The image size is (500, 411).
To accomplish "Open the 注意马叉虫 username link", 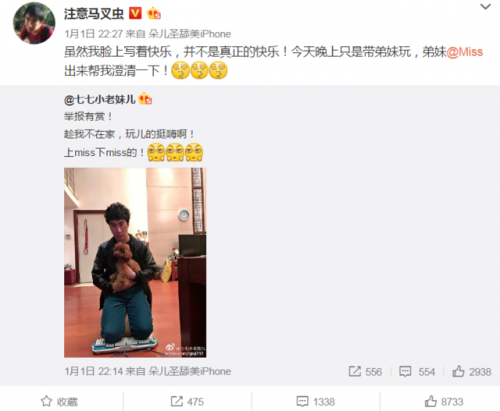I will click(x=94, y=14).
